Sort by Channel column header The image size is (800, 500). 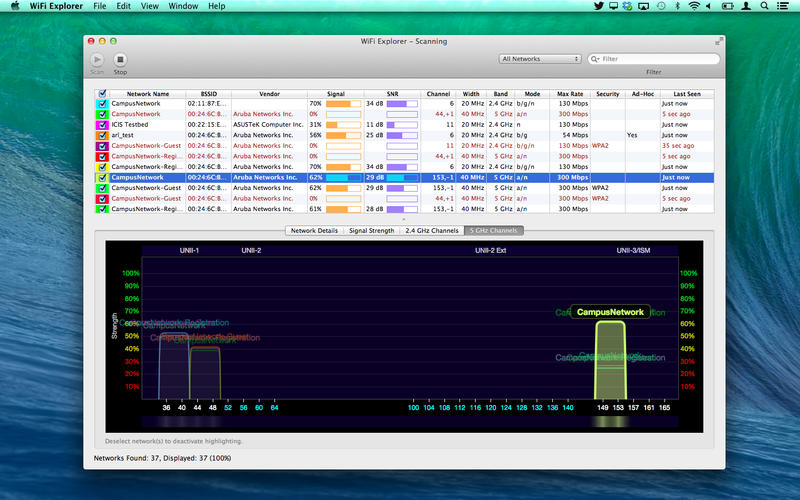(x=438, y=94)
